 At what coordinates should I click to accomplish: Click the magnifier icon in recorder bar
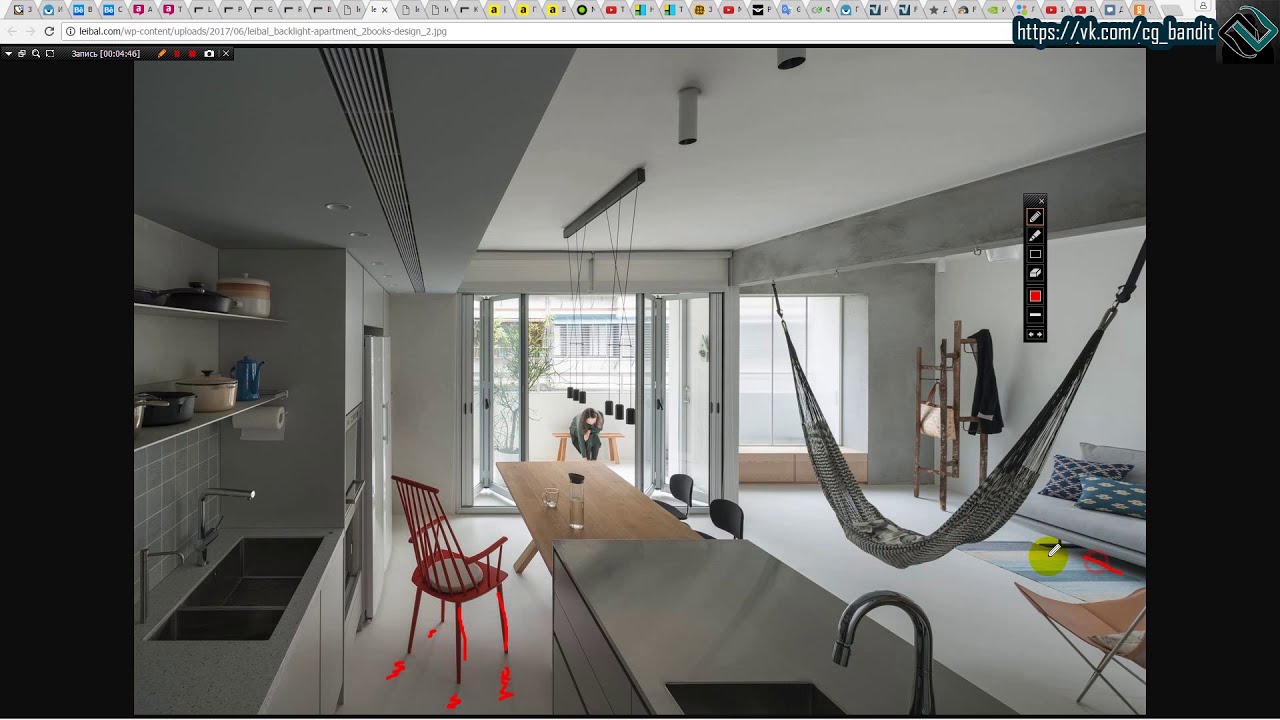(x=36, y=53)
